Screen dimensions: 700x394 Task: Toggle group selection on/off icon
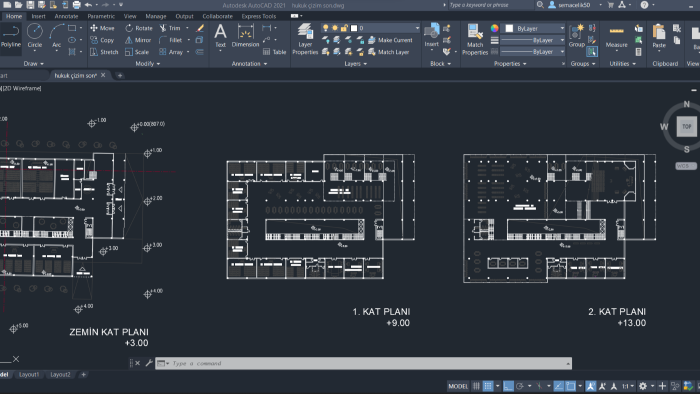pos(592,52)
